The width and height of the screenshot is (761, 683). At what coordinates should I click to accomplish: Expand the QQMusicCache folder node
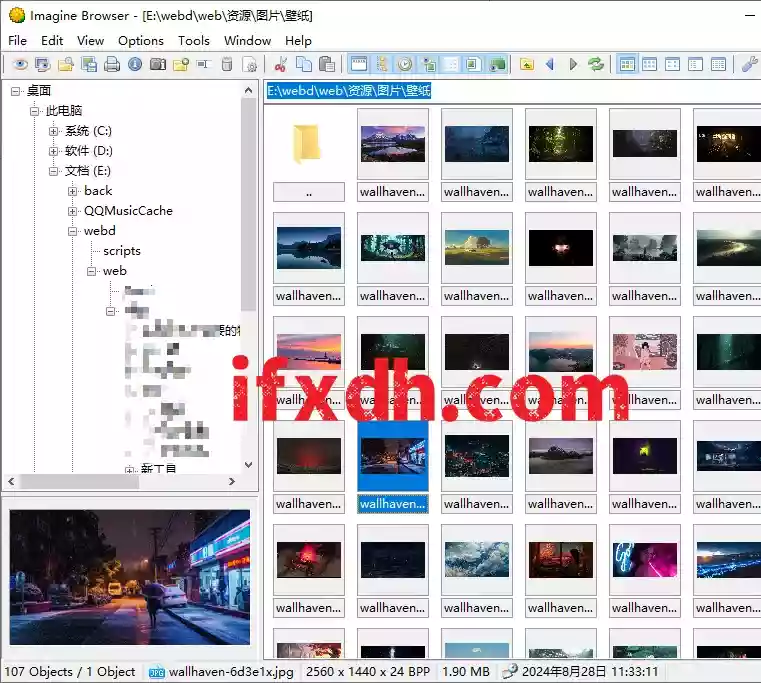[x=73, y=211]
